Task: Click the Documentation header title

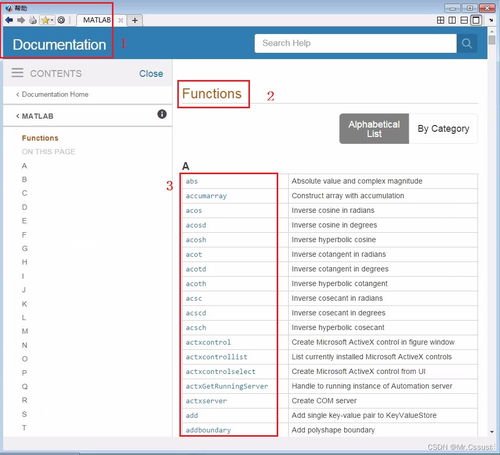Action: 59,45
